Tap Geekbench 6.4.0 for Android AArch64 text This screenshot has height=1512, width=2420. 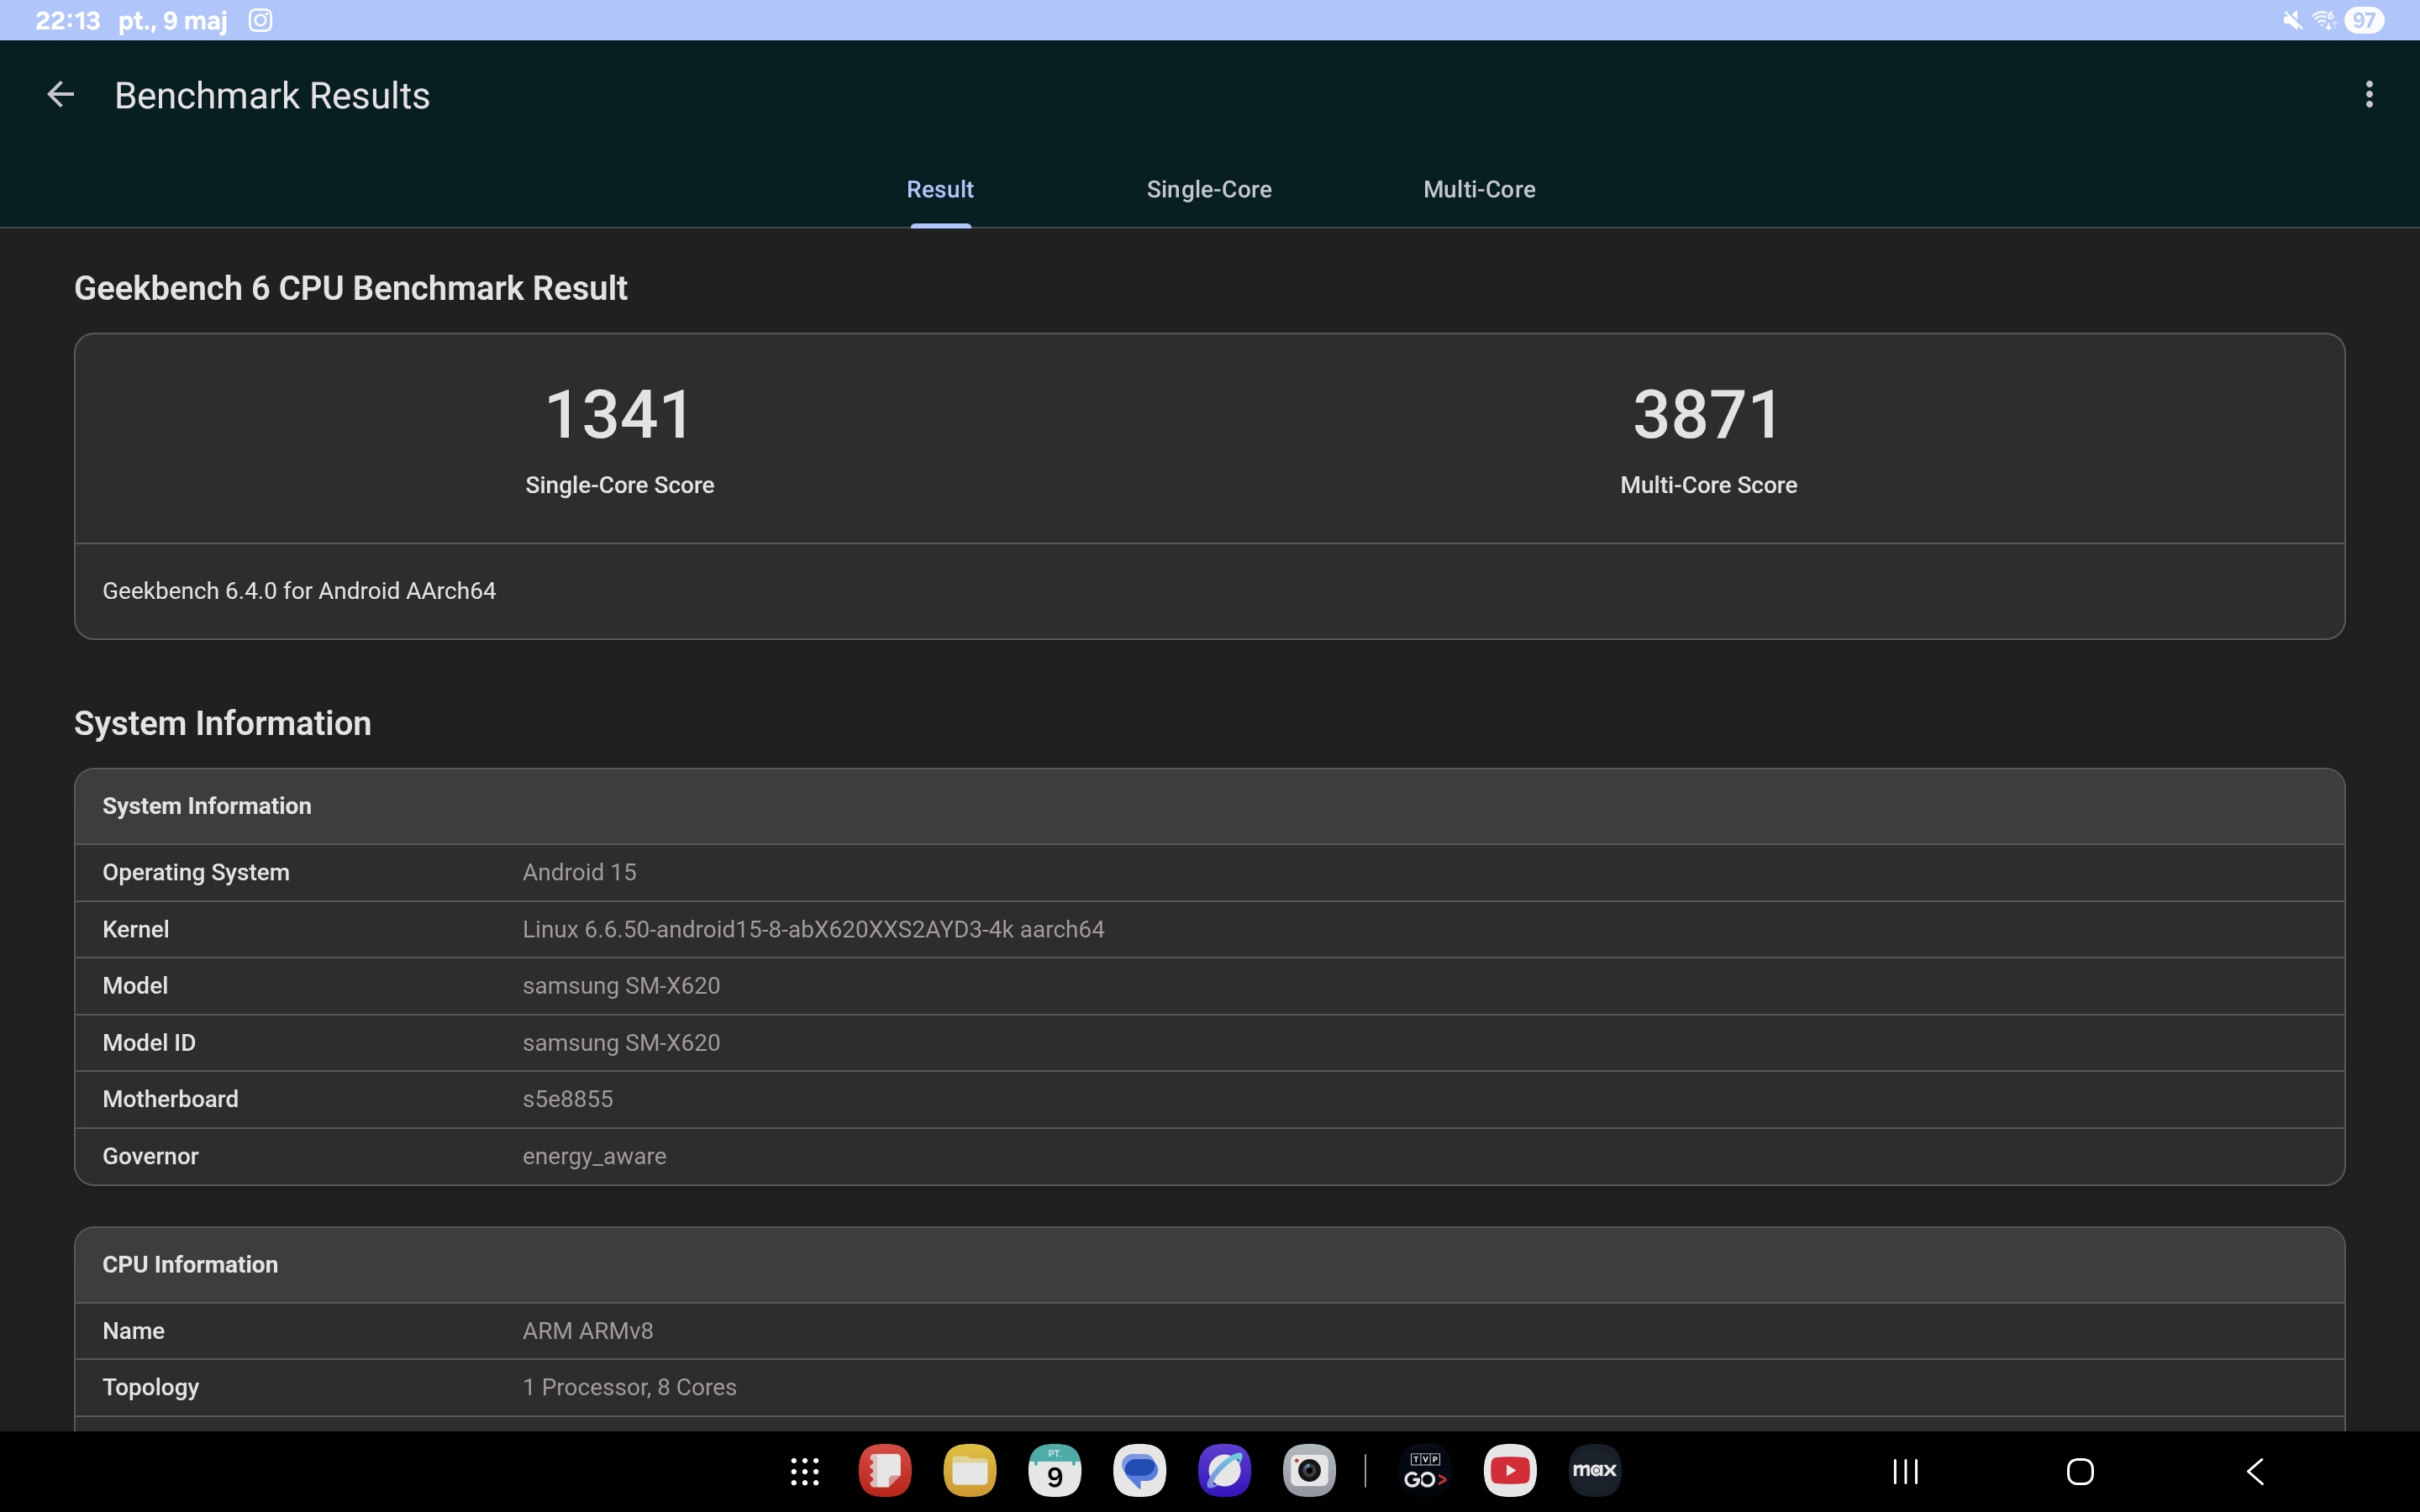tap(299, 591)
